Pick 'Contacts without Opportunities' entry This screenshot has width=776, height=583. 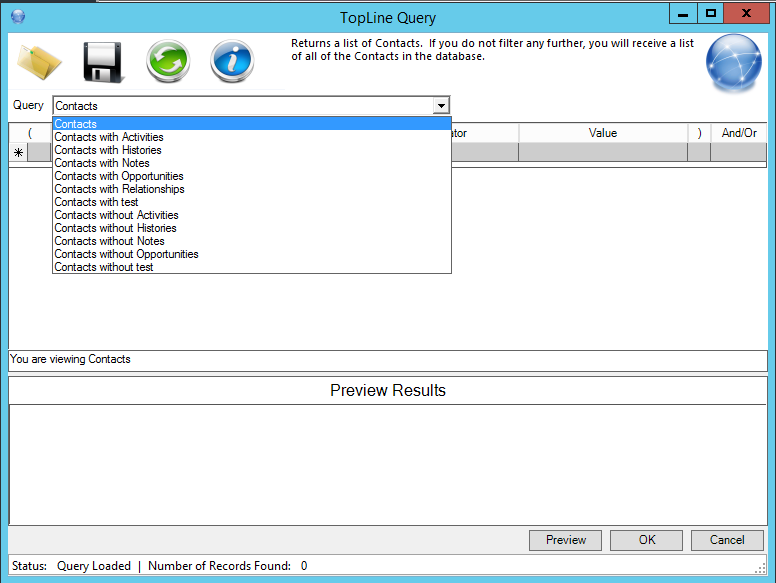(x=252, y=254)
